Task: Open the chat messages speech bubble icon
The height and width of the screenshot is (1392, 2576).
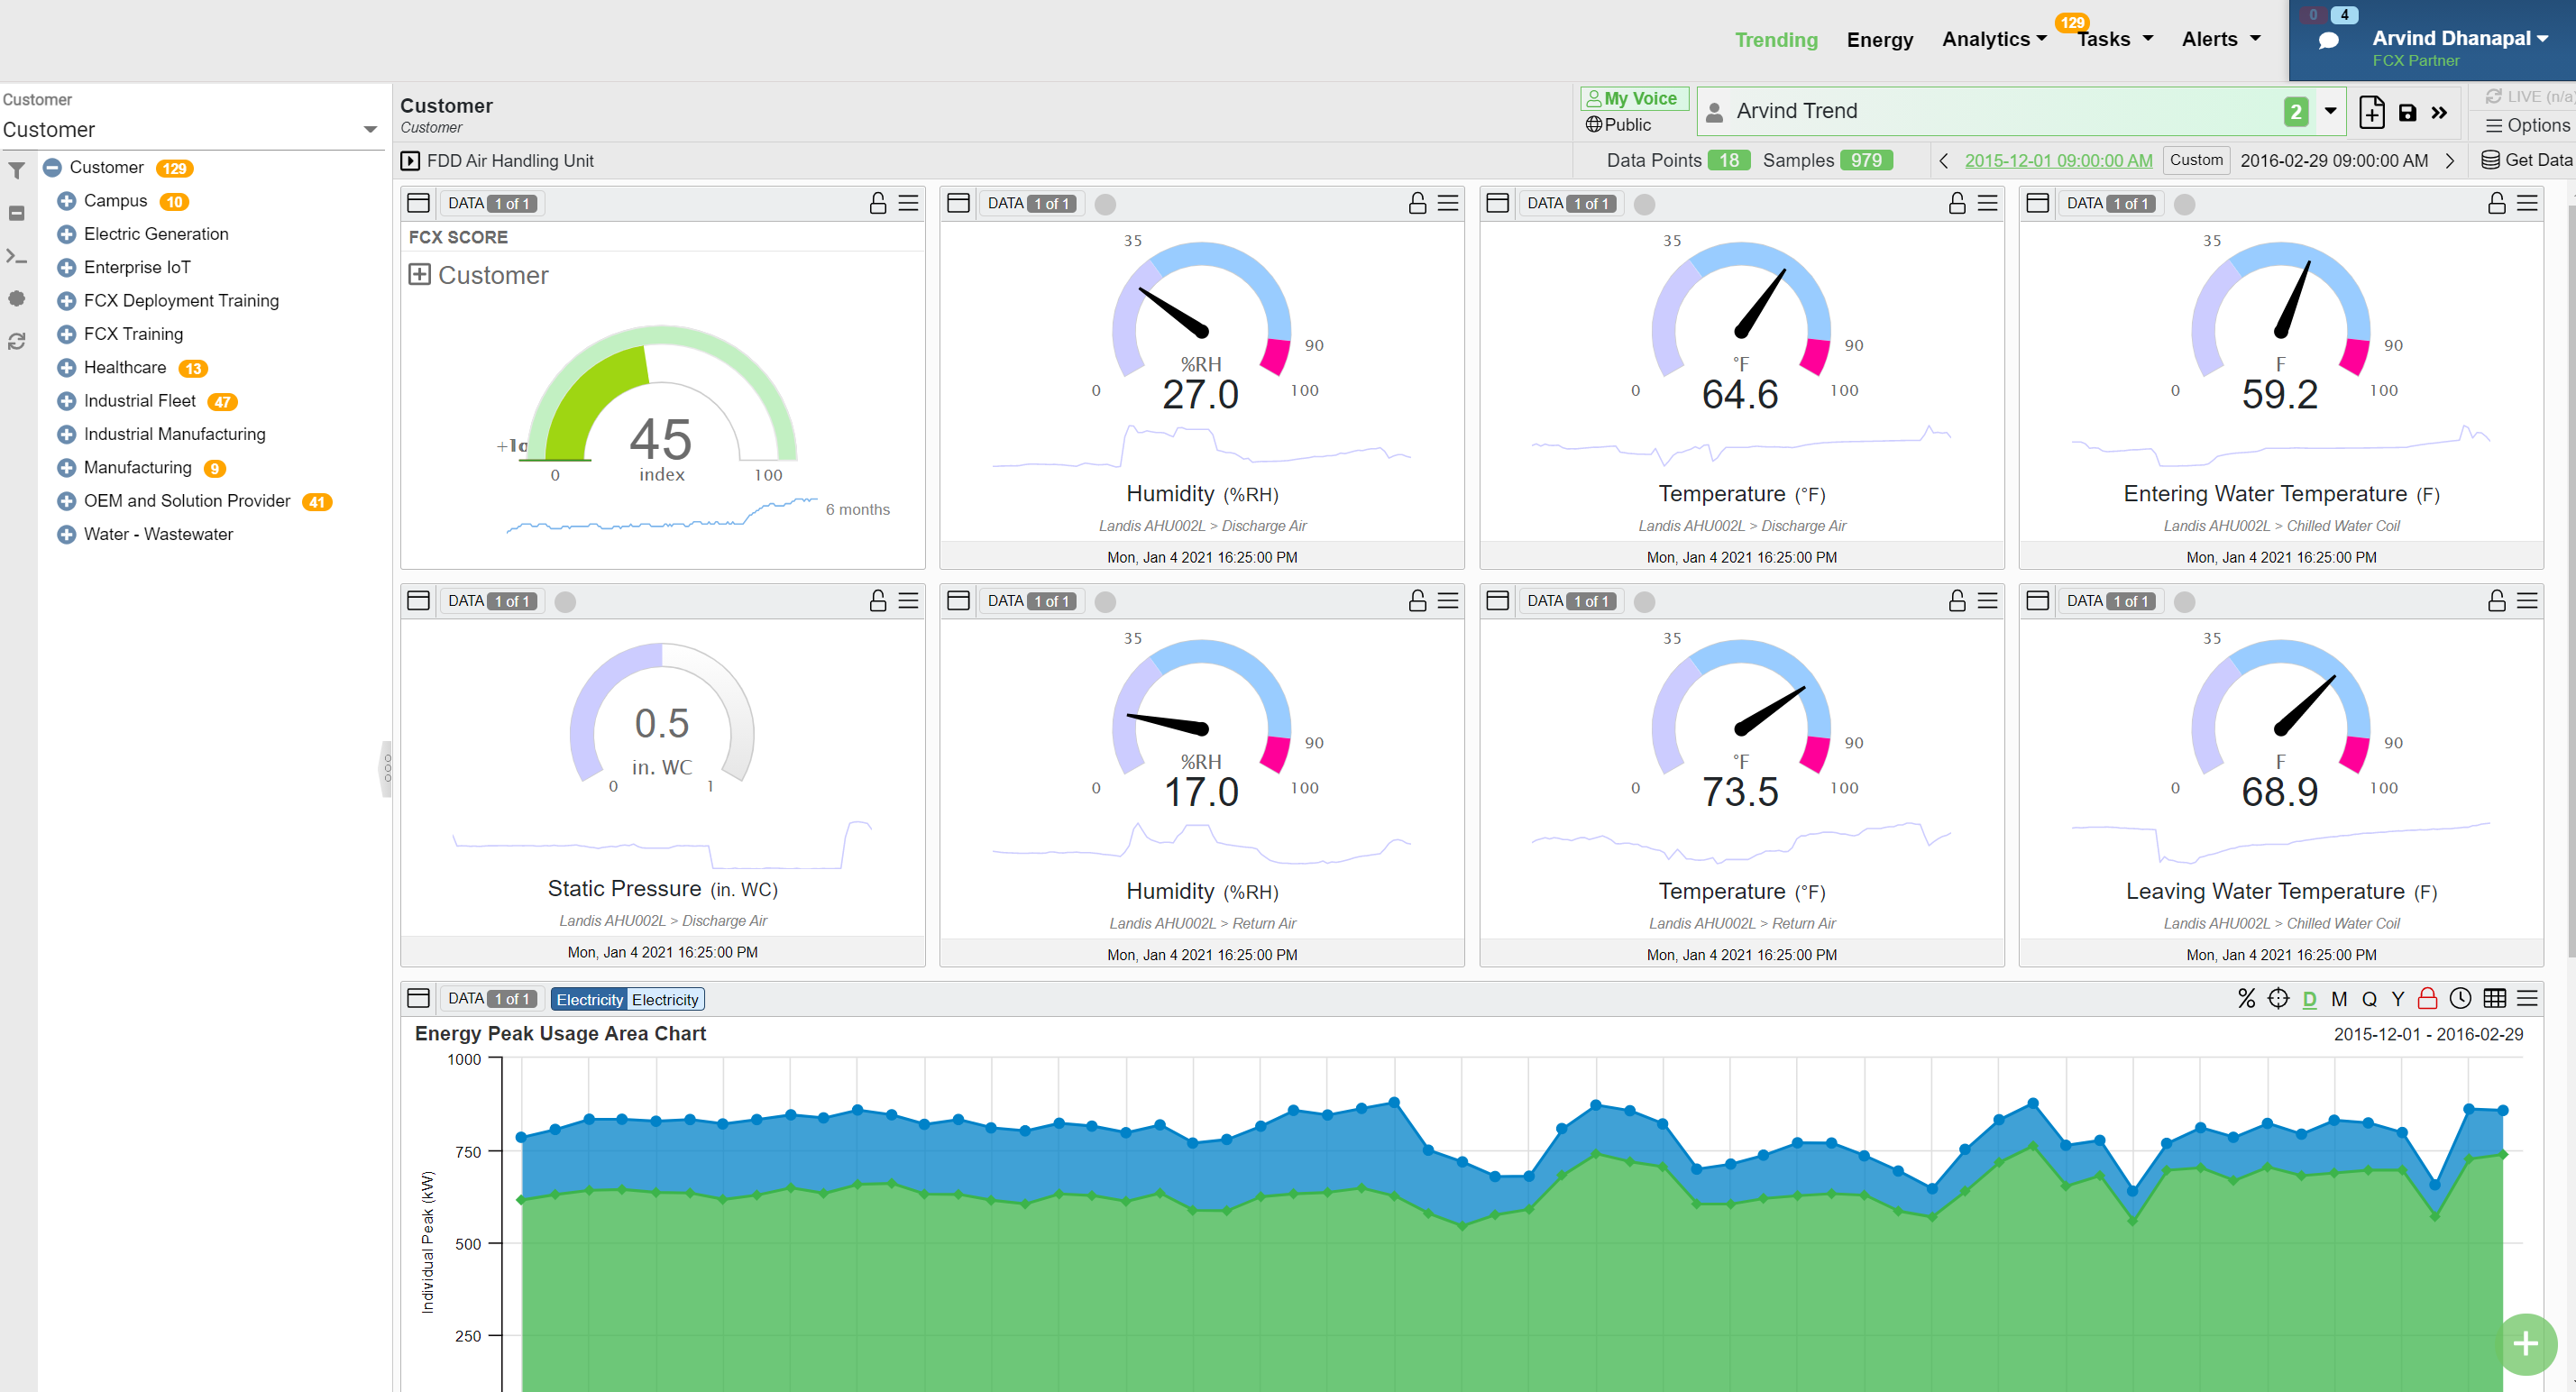Action: coord(2328,41)
